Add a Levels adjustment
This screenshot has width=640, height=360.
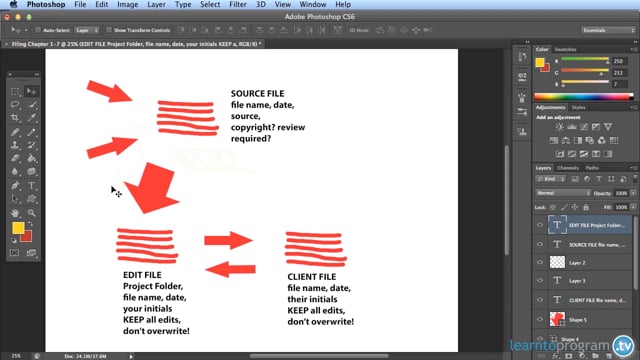pyautogui.click(x=571, y=127)
